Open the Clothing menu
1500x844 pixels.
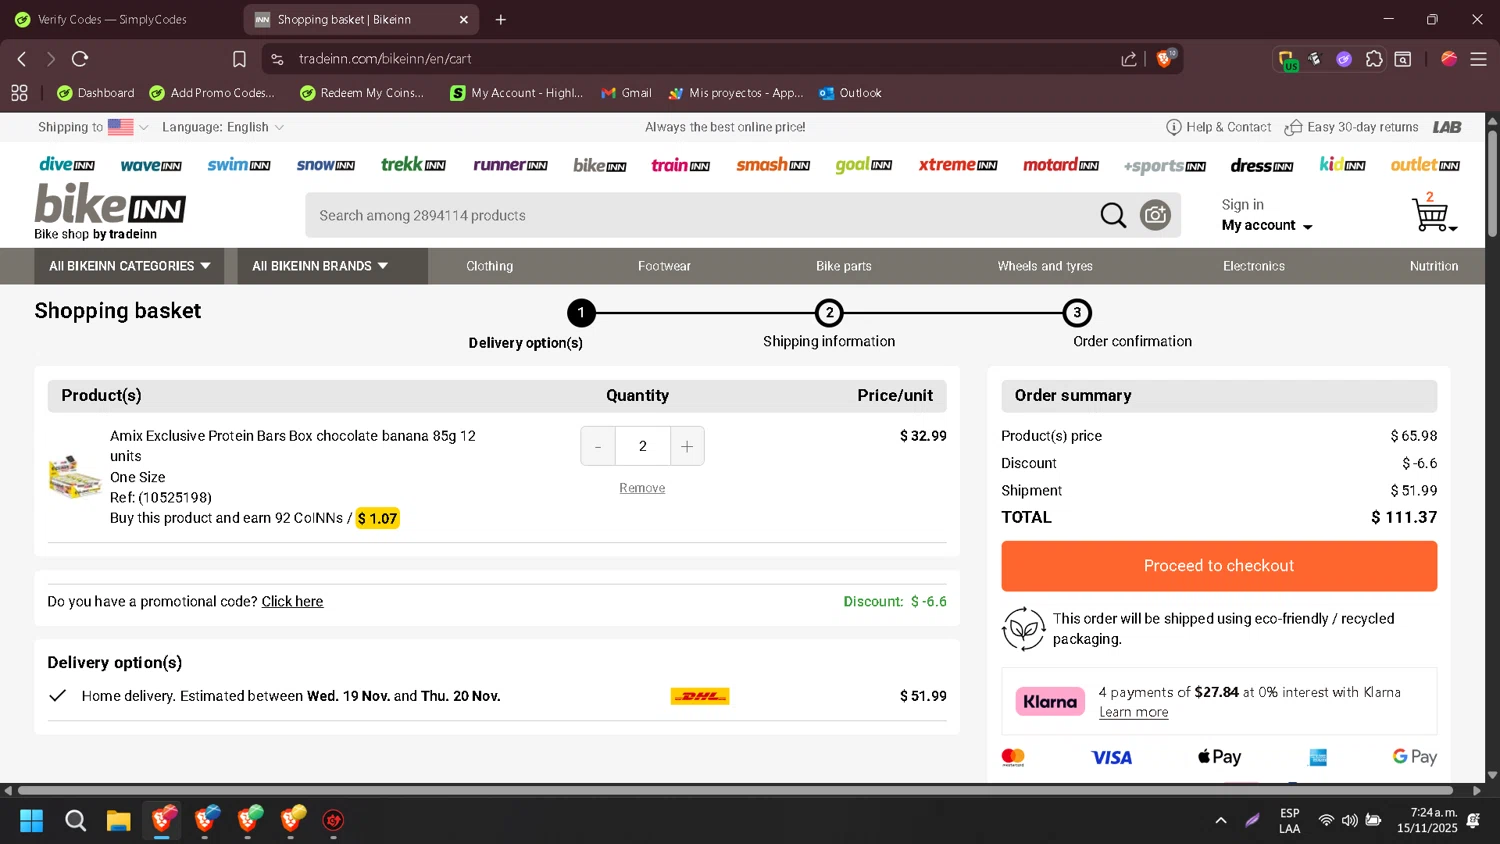click(490, 266)
